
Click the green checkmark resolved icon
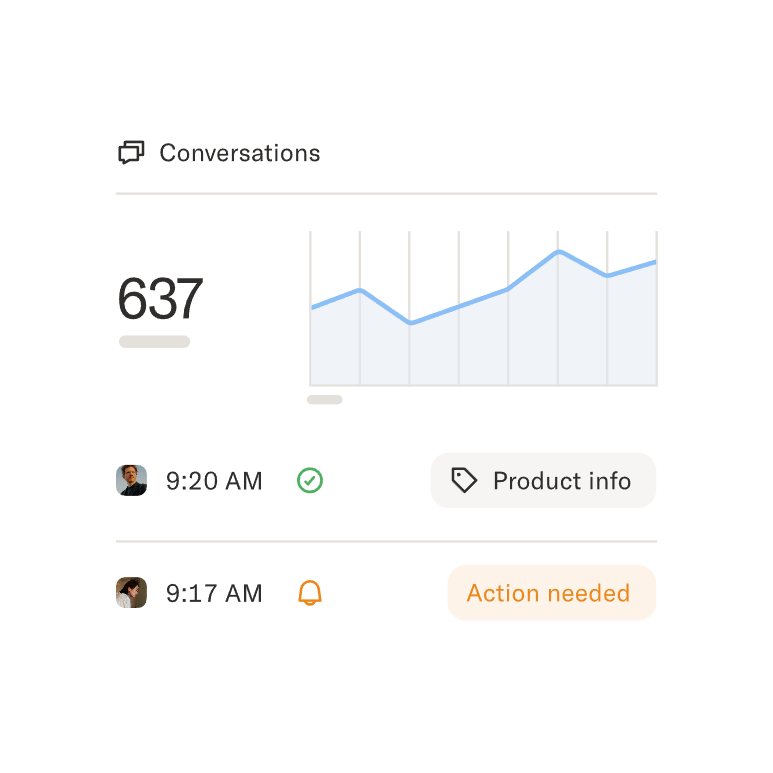click(x=310, y=481)
